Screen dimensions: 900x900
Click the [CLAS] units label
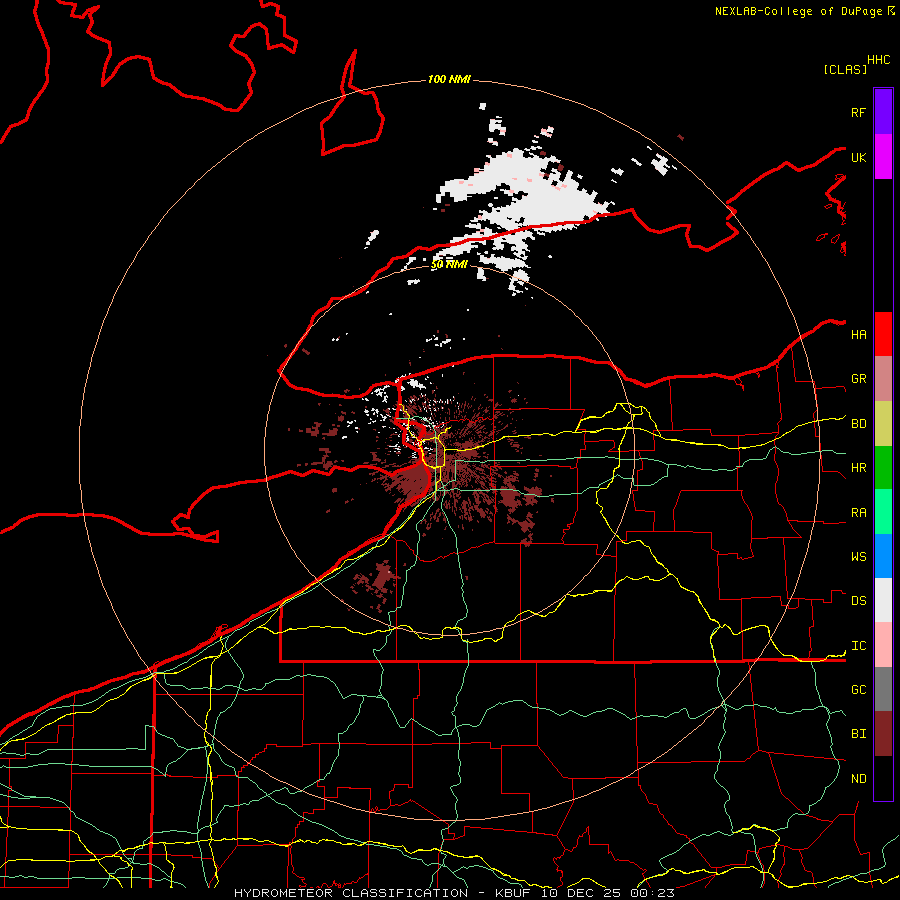coord(845,69)
